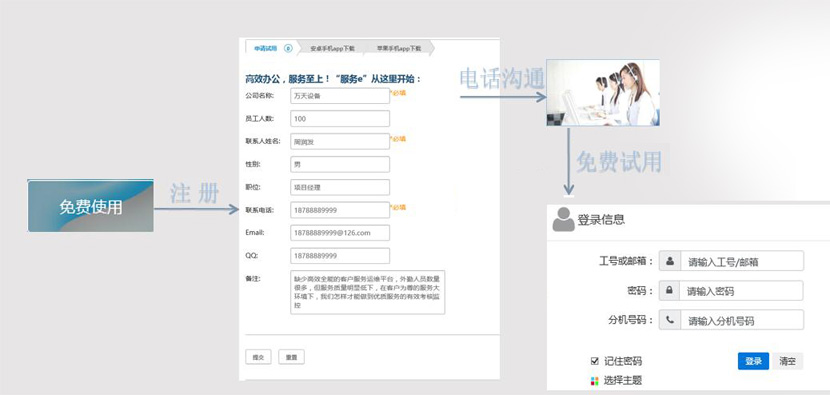
Task: Click the call center agents photo
Action: 603,93
